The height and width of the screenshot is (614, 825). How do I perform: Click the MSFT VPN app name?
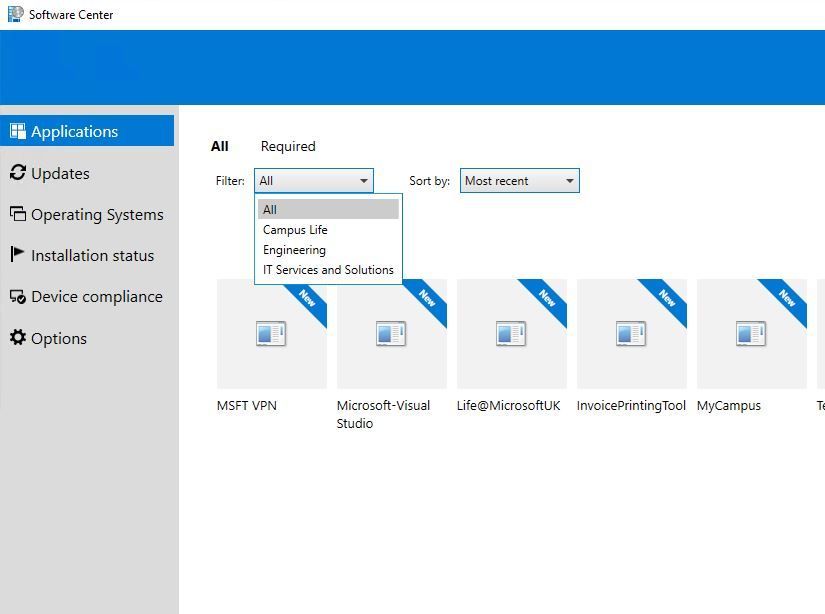click(x=247, y=406)
